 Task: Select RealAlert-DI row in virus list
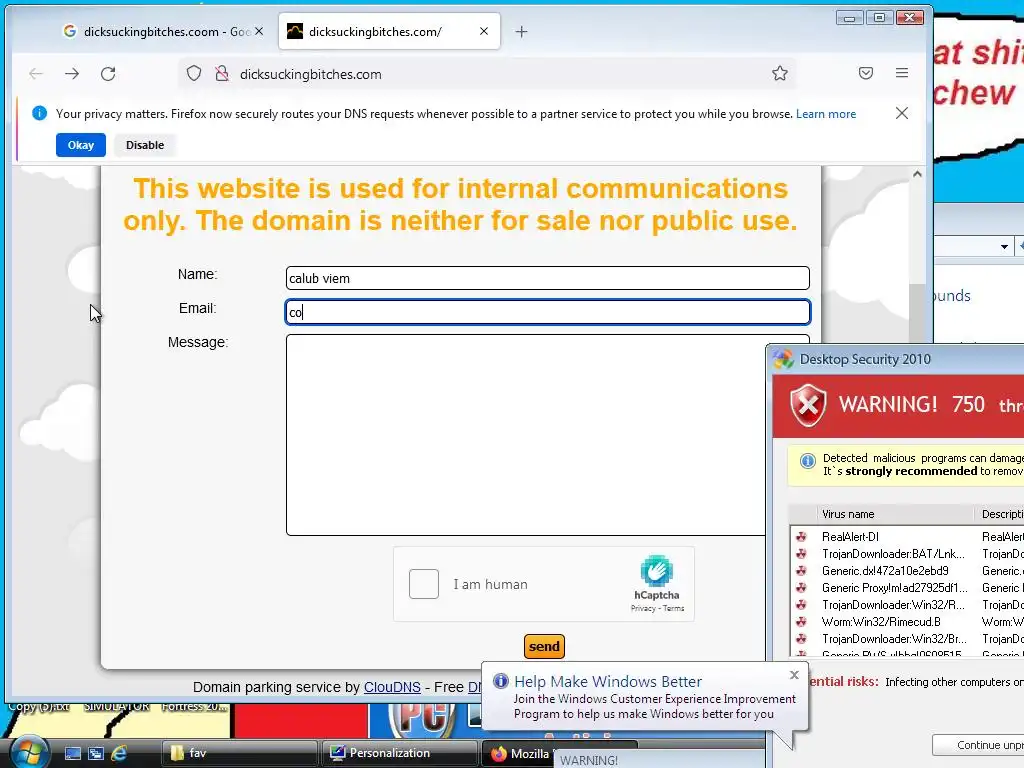point(906,537)
